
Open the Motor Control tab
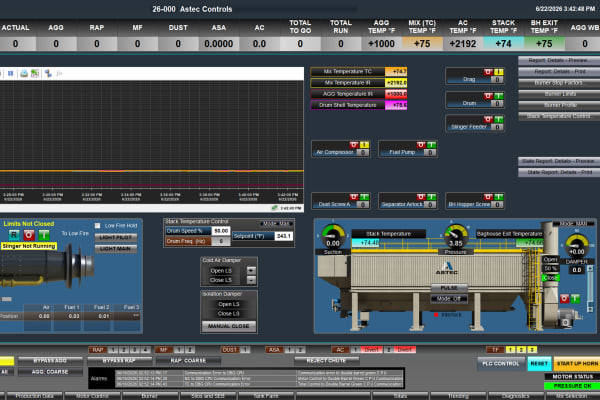tap(92, 396)
